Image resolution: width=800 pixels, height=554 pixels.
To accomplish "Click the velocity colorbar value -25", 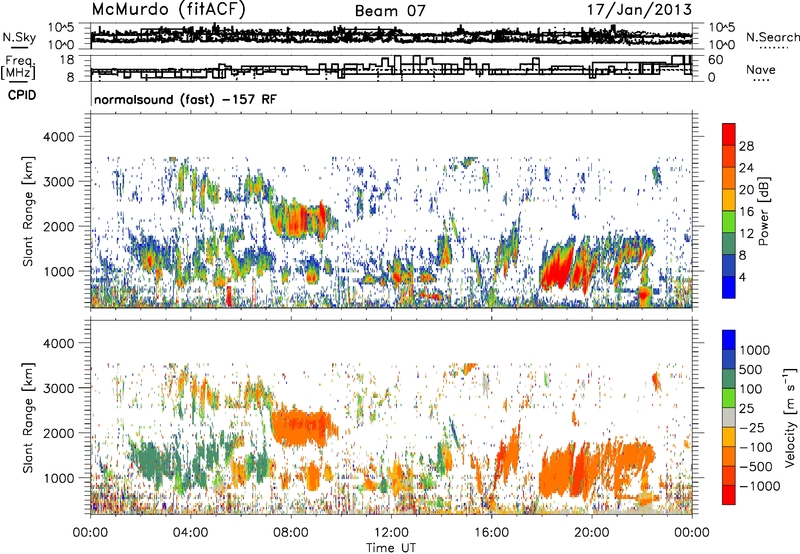I will pyautogui.click(x=752, y=427).
